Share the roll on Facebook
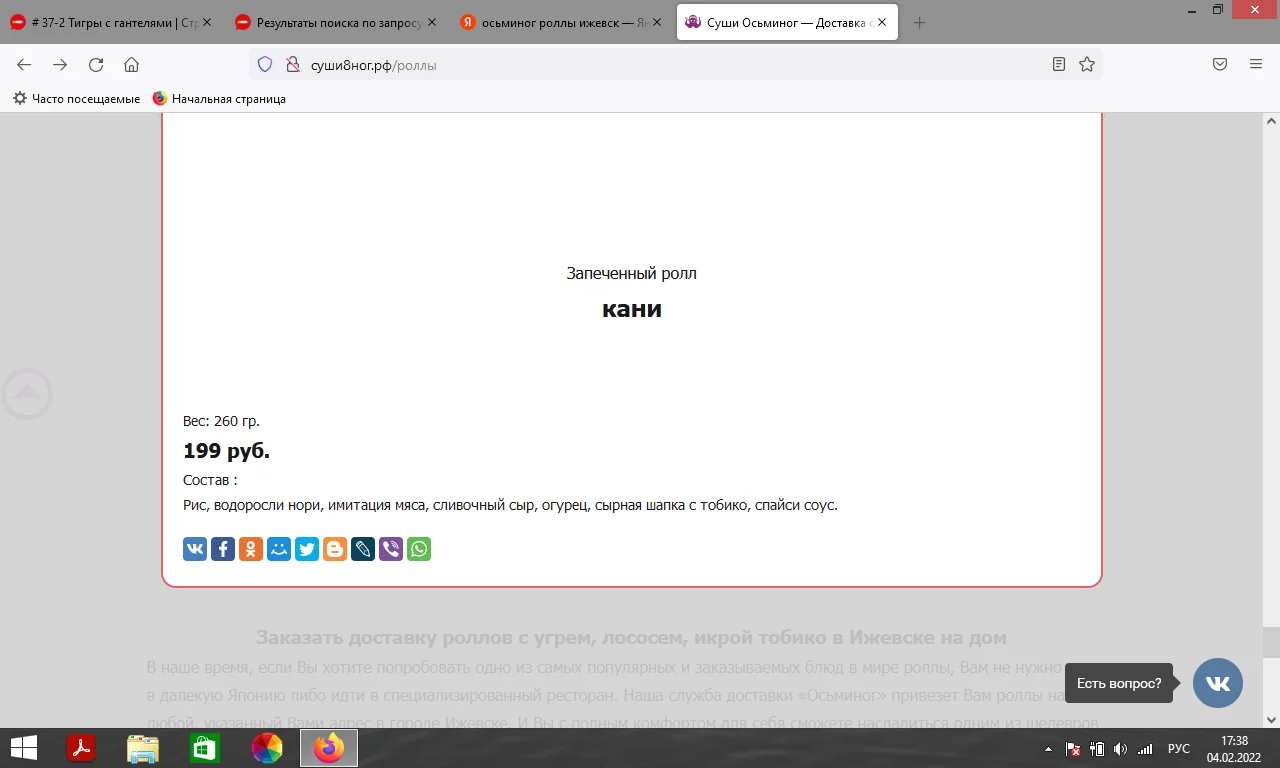Viewport: 1280px width, 768px height. [x=223, y=549]
